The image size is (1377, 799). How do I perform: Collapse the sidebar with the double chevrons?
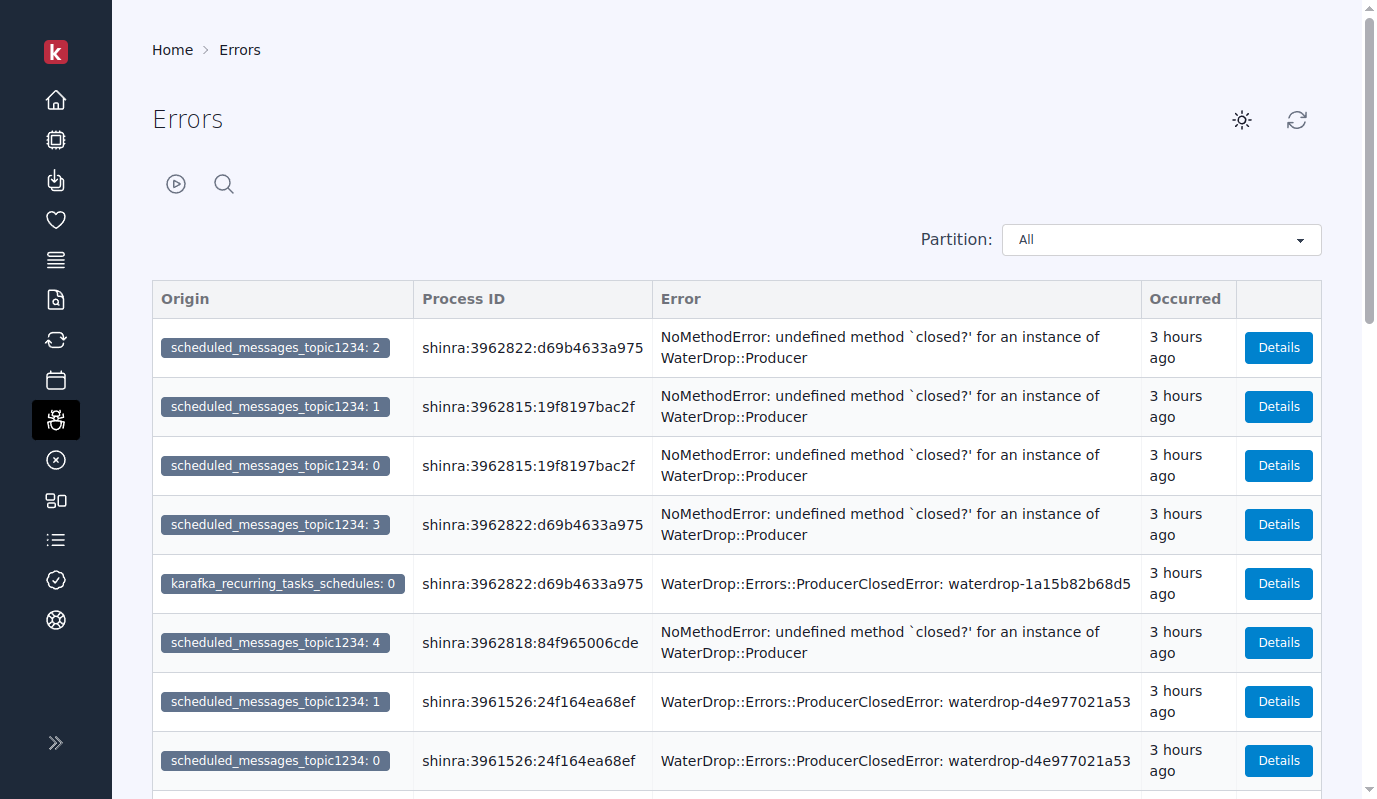(56, 743)
